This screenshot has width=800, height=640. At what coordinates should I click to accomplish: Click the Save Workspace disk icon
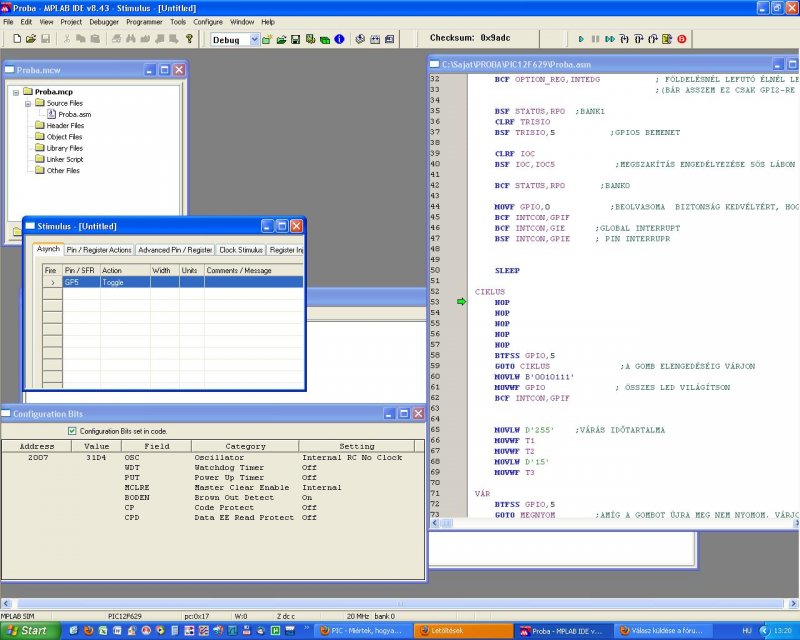pos(295,39)
